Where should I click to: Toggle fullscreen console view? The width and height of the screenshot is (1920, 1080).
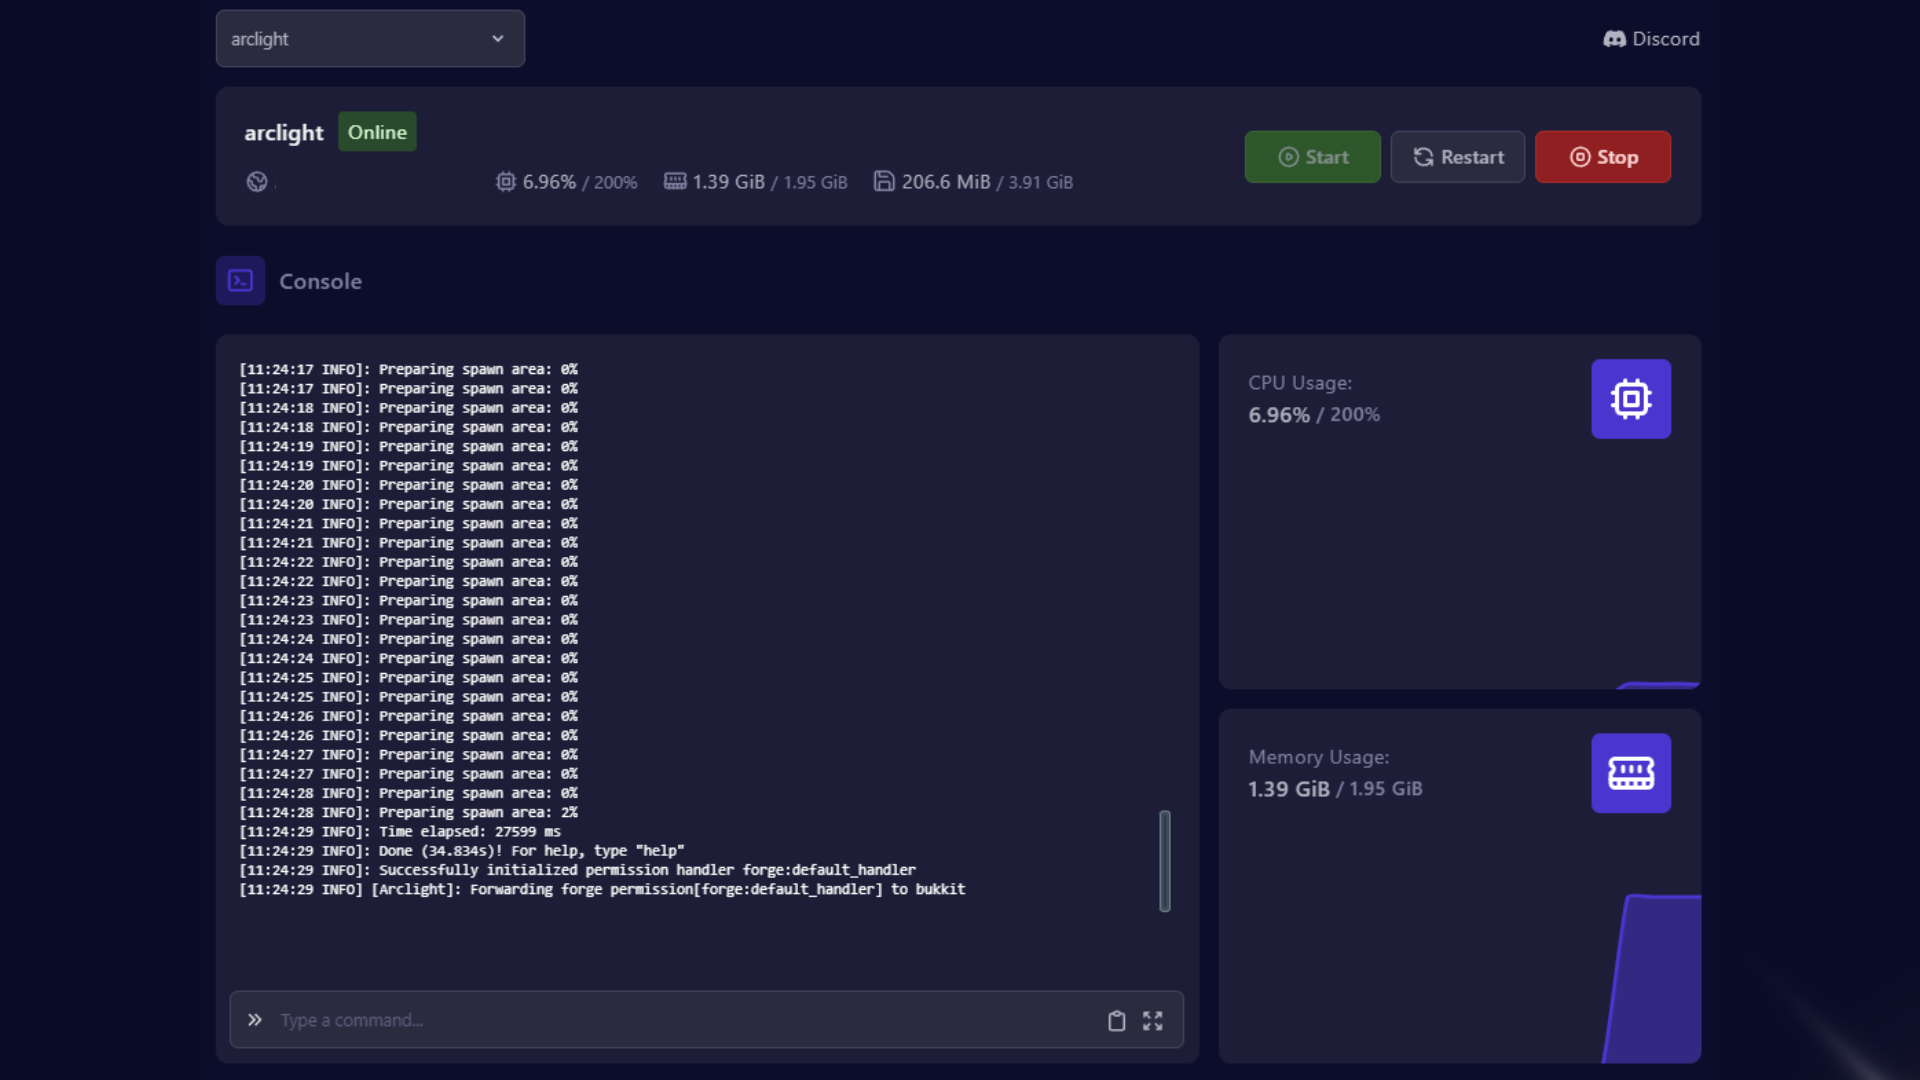[x=1152, y=1021]
